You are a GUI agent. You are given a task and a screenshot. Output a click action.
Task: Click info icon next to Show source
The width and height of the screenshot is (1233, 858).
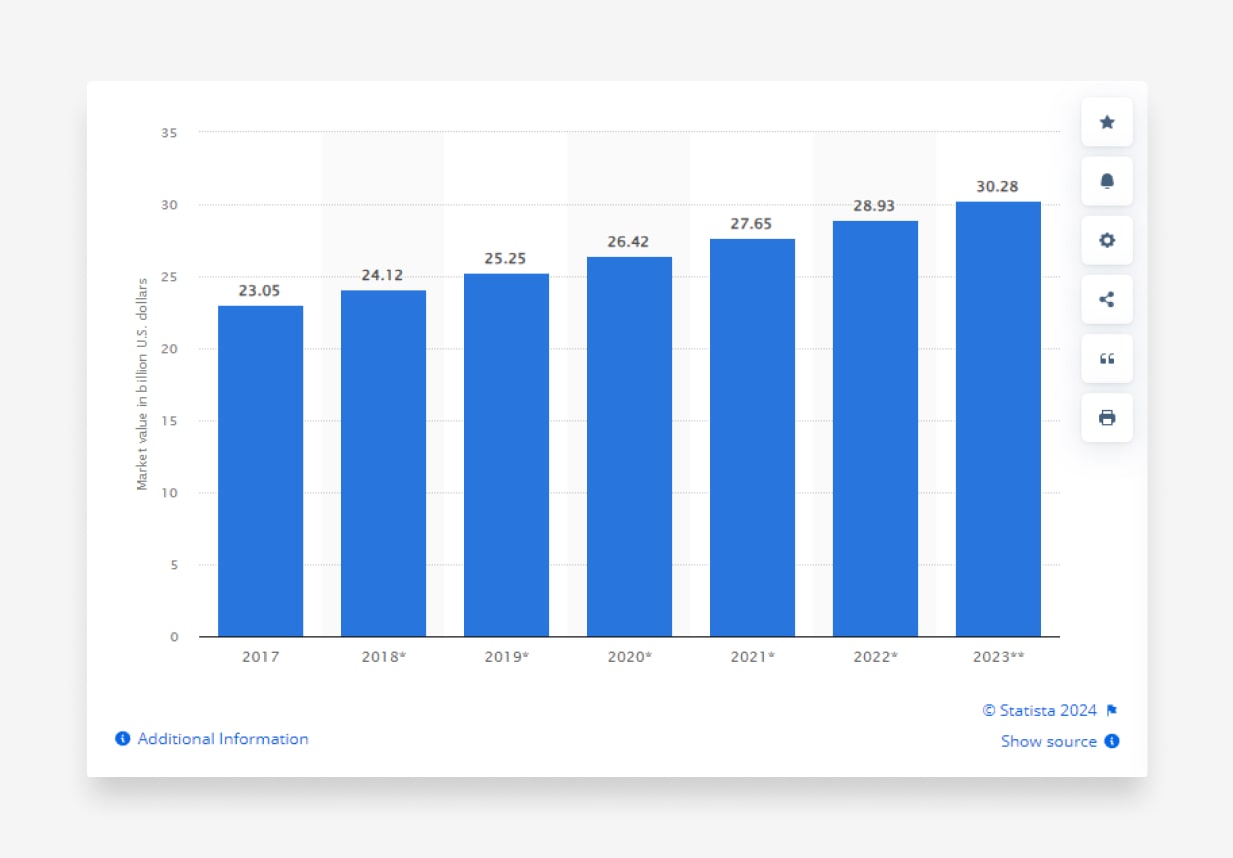coord(1112,741)
